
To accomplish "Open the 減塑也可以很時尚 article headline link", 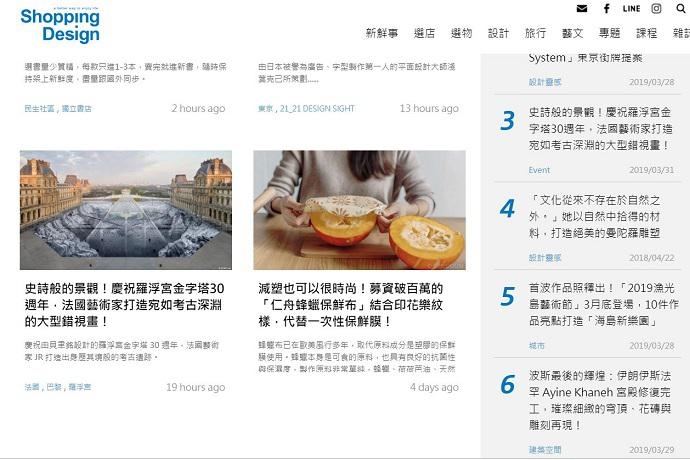I will [x=351, y=305].
